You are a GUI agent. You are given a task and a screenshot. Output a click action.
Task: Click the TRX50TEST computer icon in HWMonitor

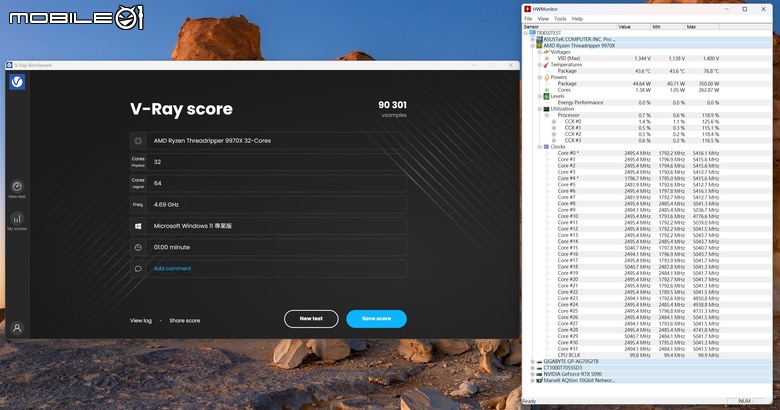point(532,33)
